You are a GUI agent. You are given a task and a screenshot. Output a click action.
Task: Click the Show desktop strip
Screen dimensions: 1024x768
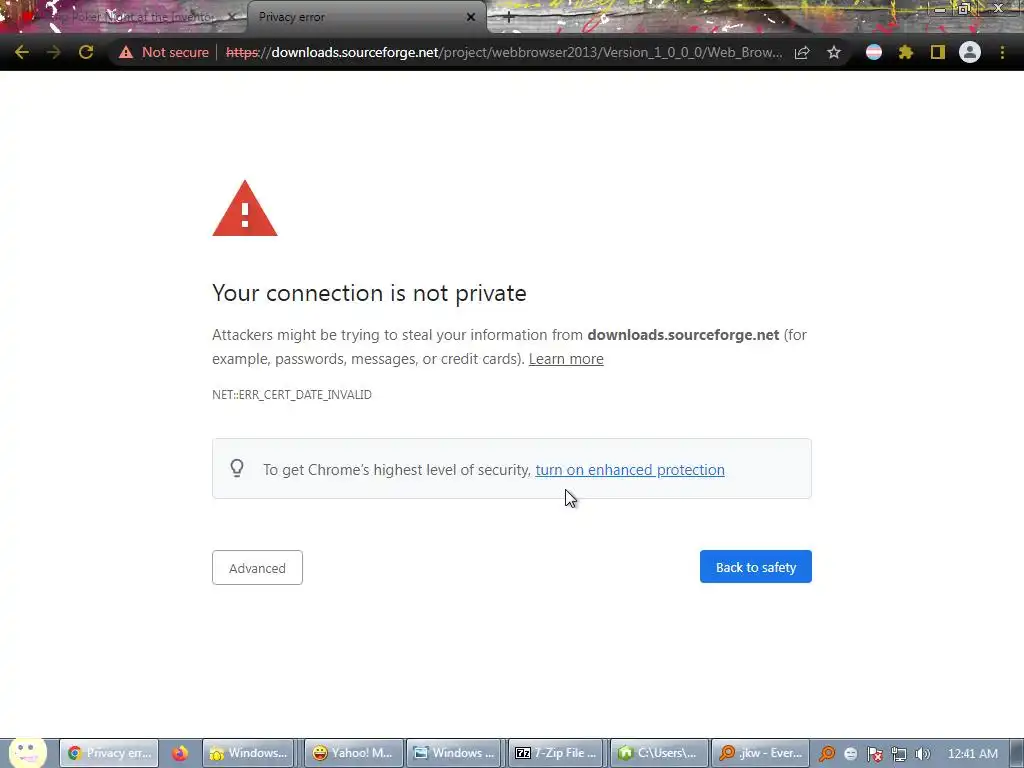(1017, 753)
